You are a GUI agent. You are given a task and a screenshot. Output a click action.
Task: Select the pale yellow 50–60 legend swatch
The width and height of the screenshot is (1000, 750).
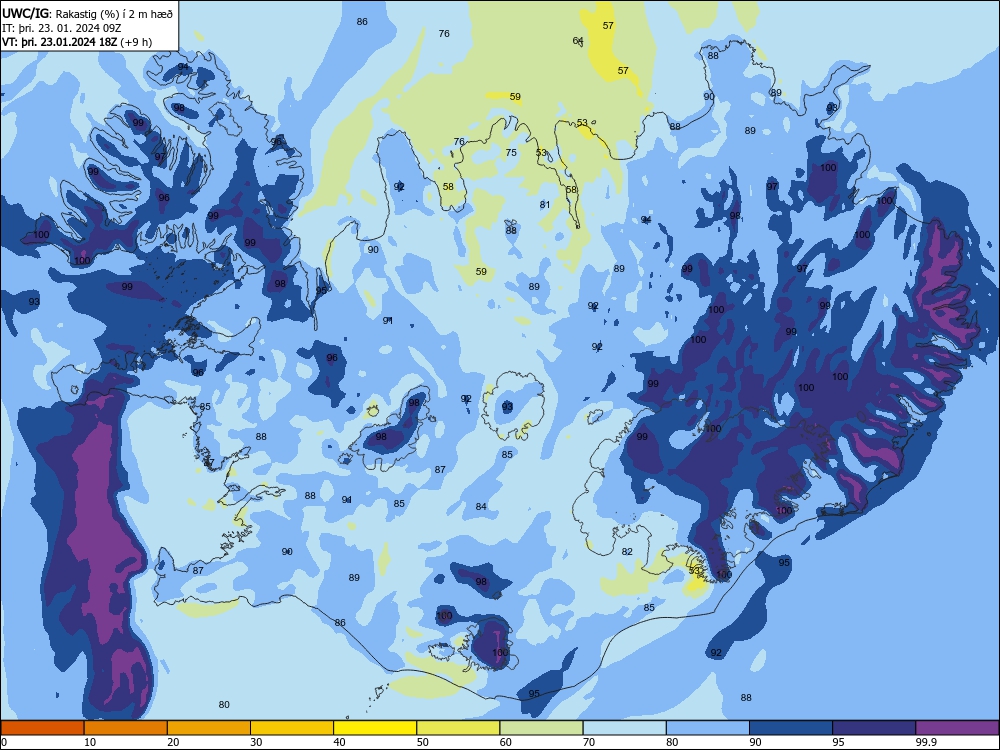pos(458,728)
